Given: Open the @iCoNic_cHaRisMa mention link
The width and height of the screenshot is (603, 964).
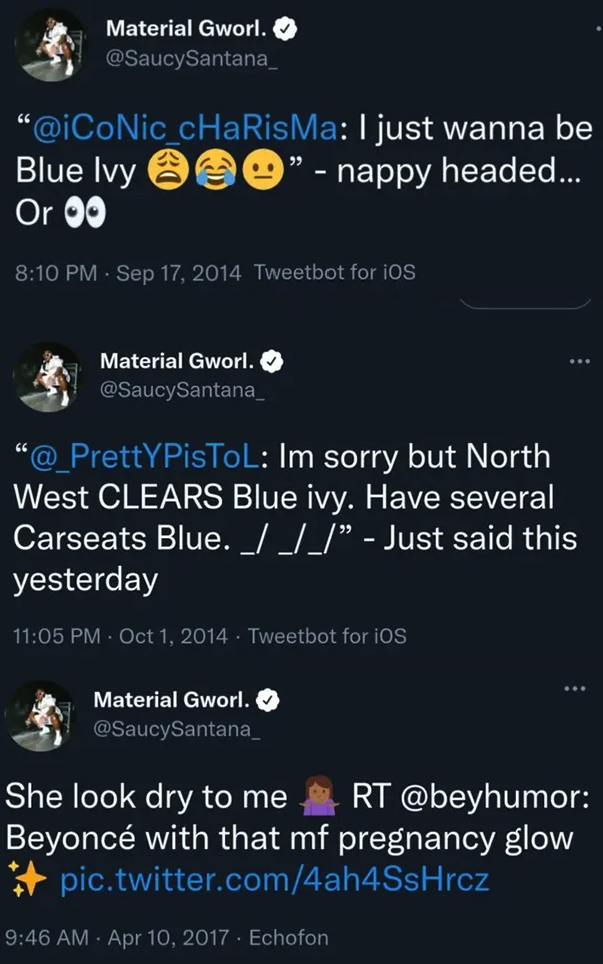Looking at the screenshot, I should [x=176, y=129].
